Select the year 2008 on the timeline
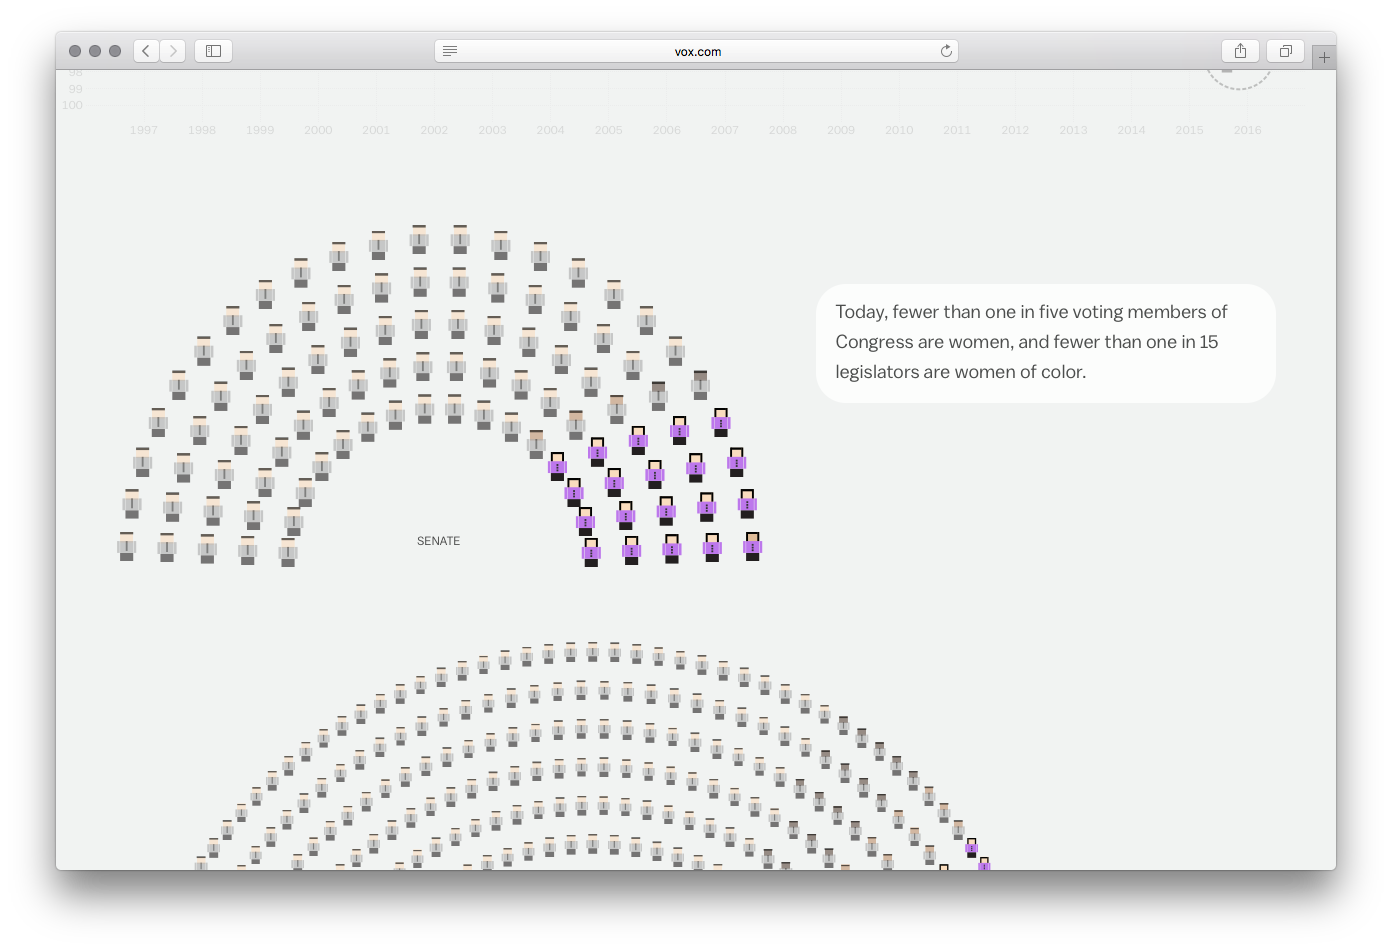 coord(782,129)
